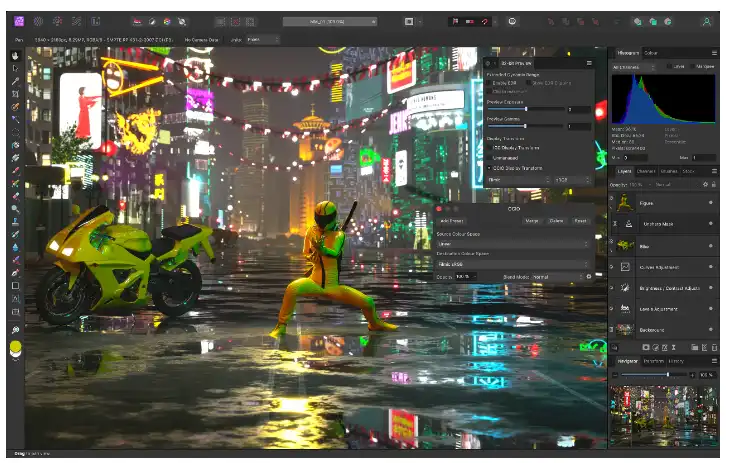Select the Crop tool
This screenshot has width=729, height=463.
click(x=15, y=94)
